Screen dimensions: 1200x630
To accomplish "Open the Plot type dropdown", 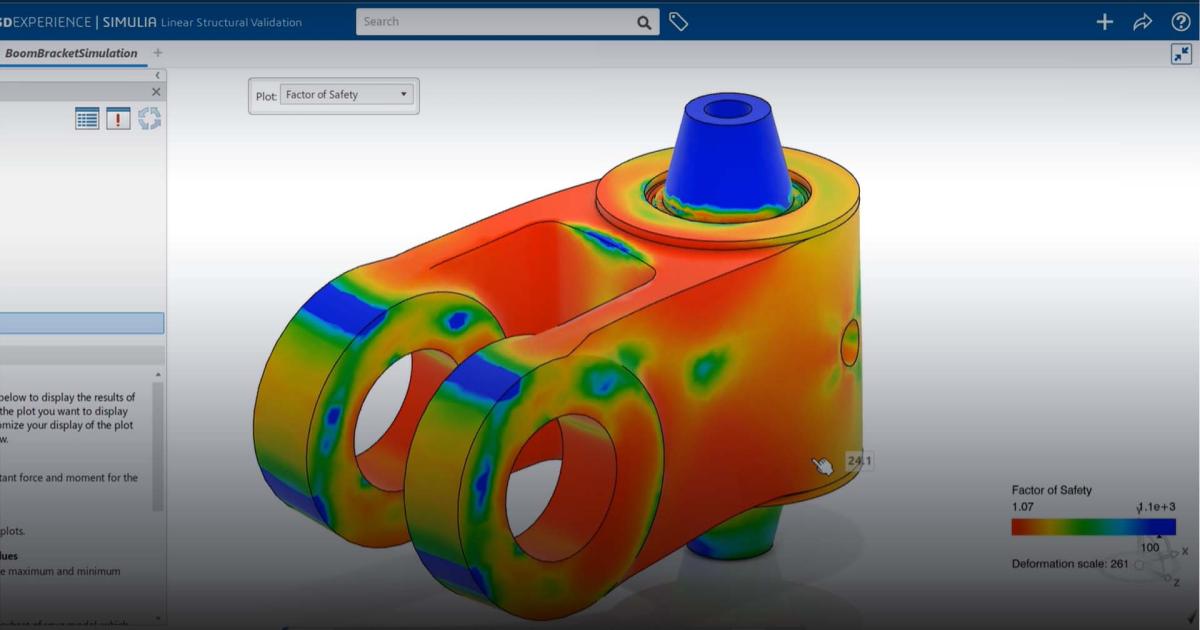I will [x=345, y=94].
